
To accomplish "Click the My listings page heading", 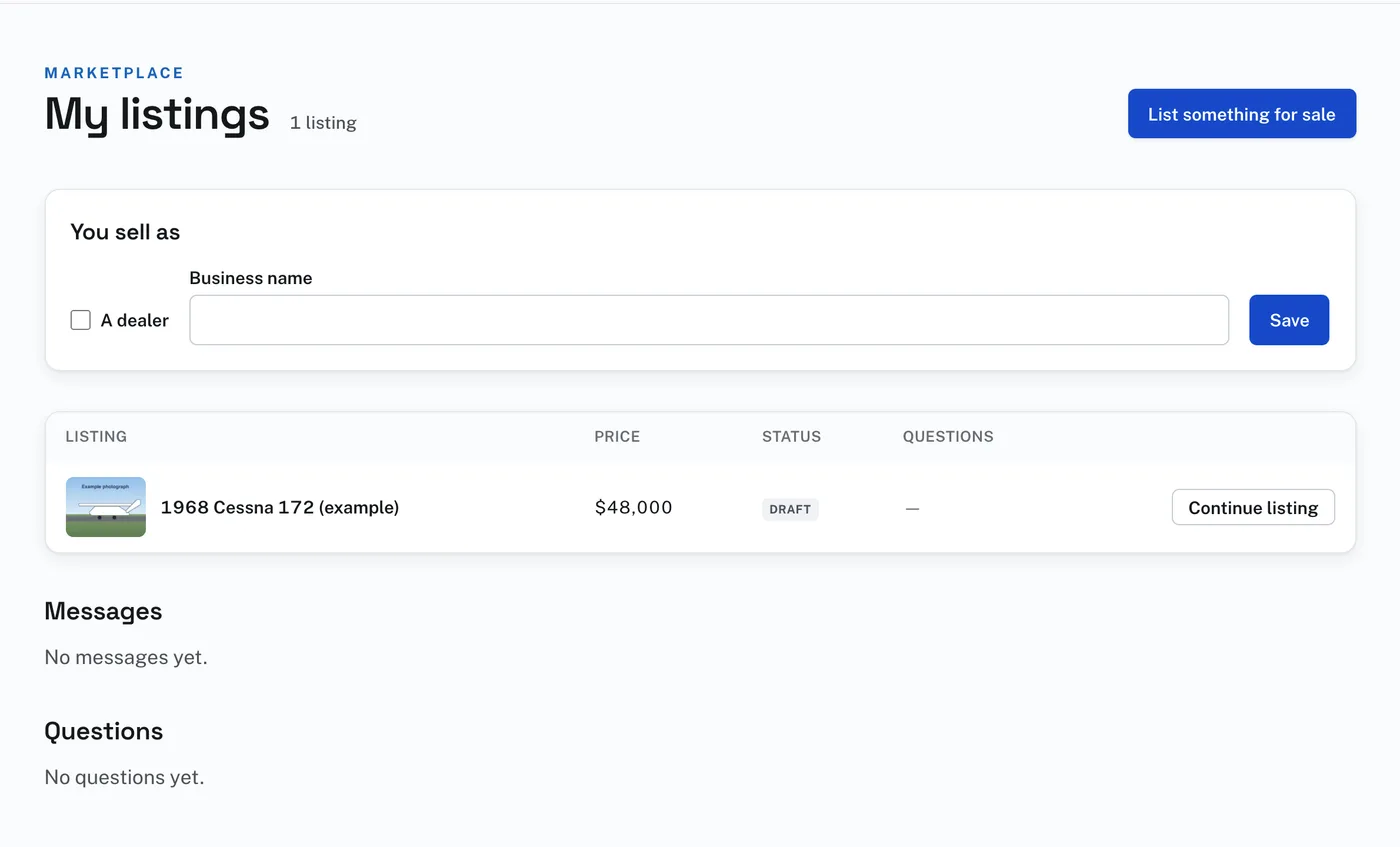I will [157, 114].
